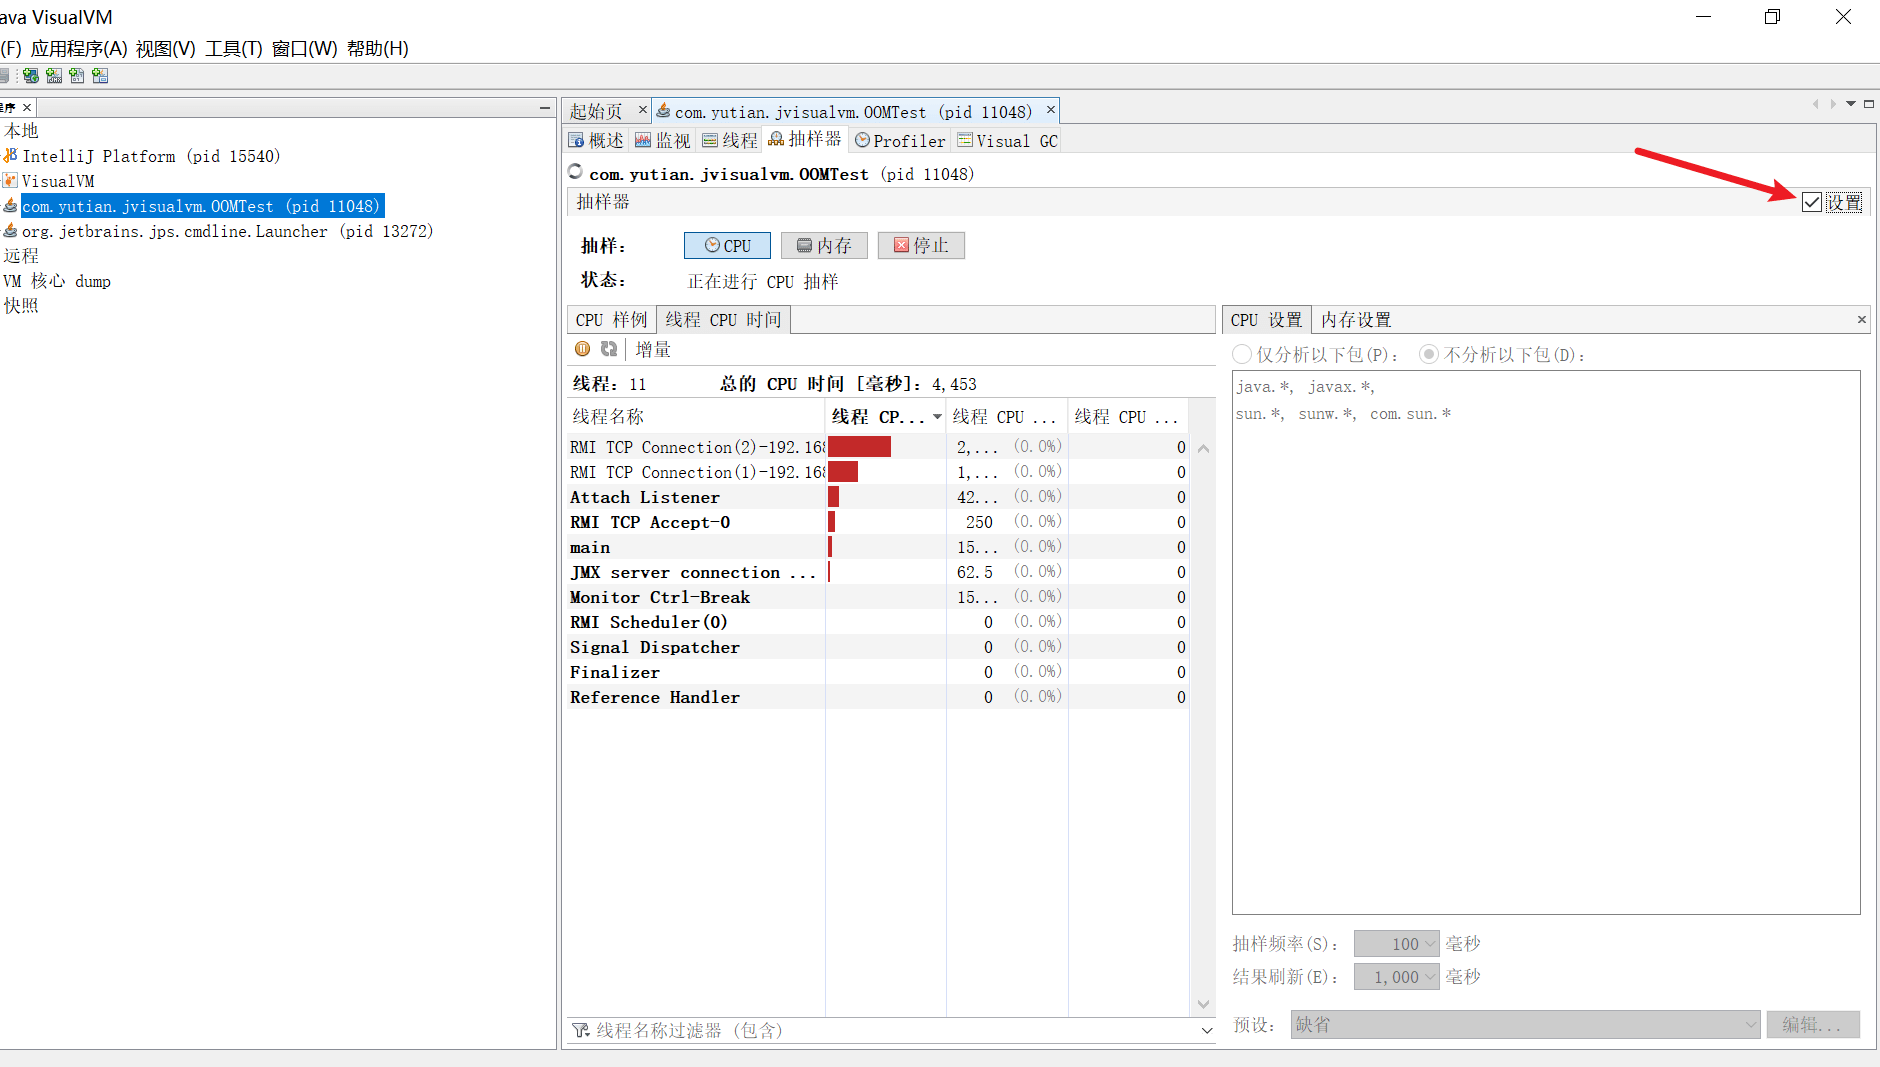Expand the 预设 preset combo box

[1749, 1024]
